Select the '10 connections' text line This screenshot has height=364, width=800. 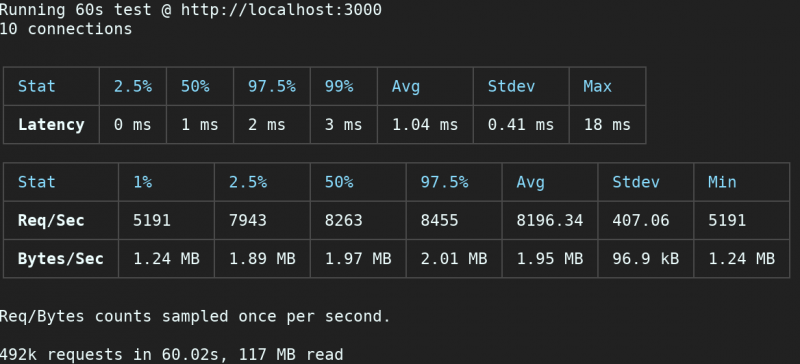[66, 29]
